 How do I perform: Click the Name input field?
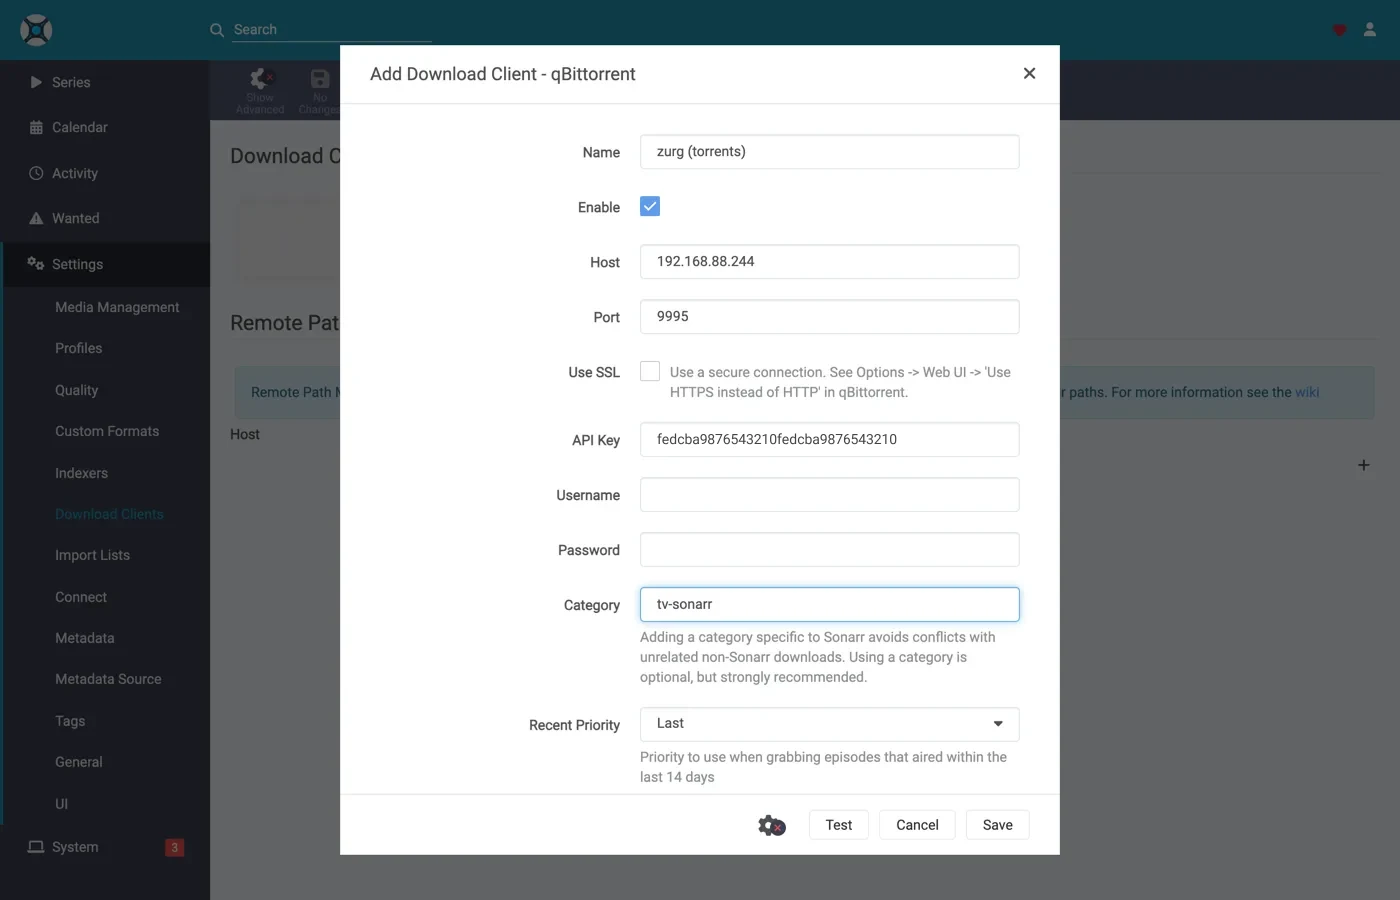pos(830,152)
